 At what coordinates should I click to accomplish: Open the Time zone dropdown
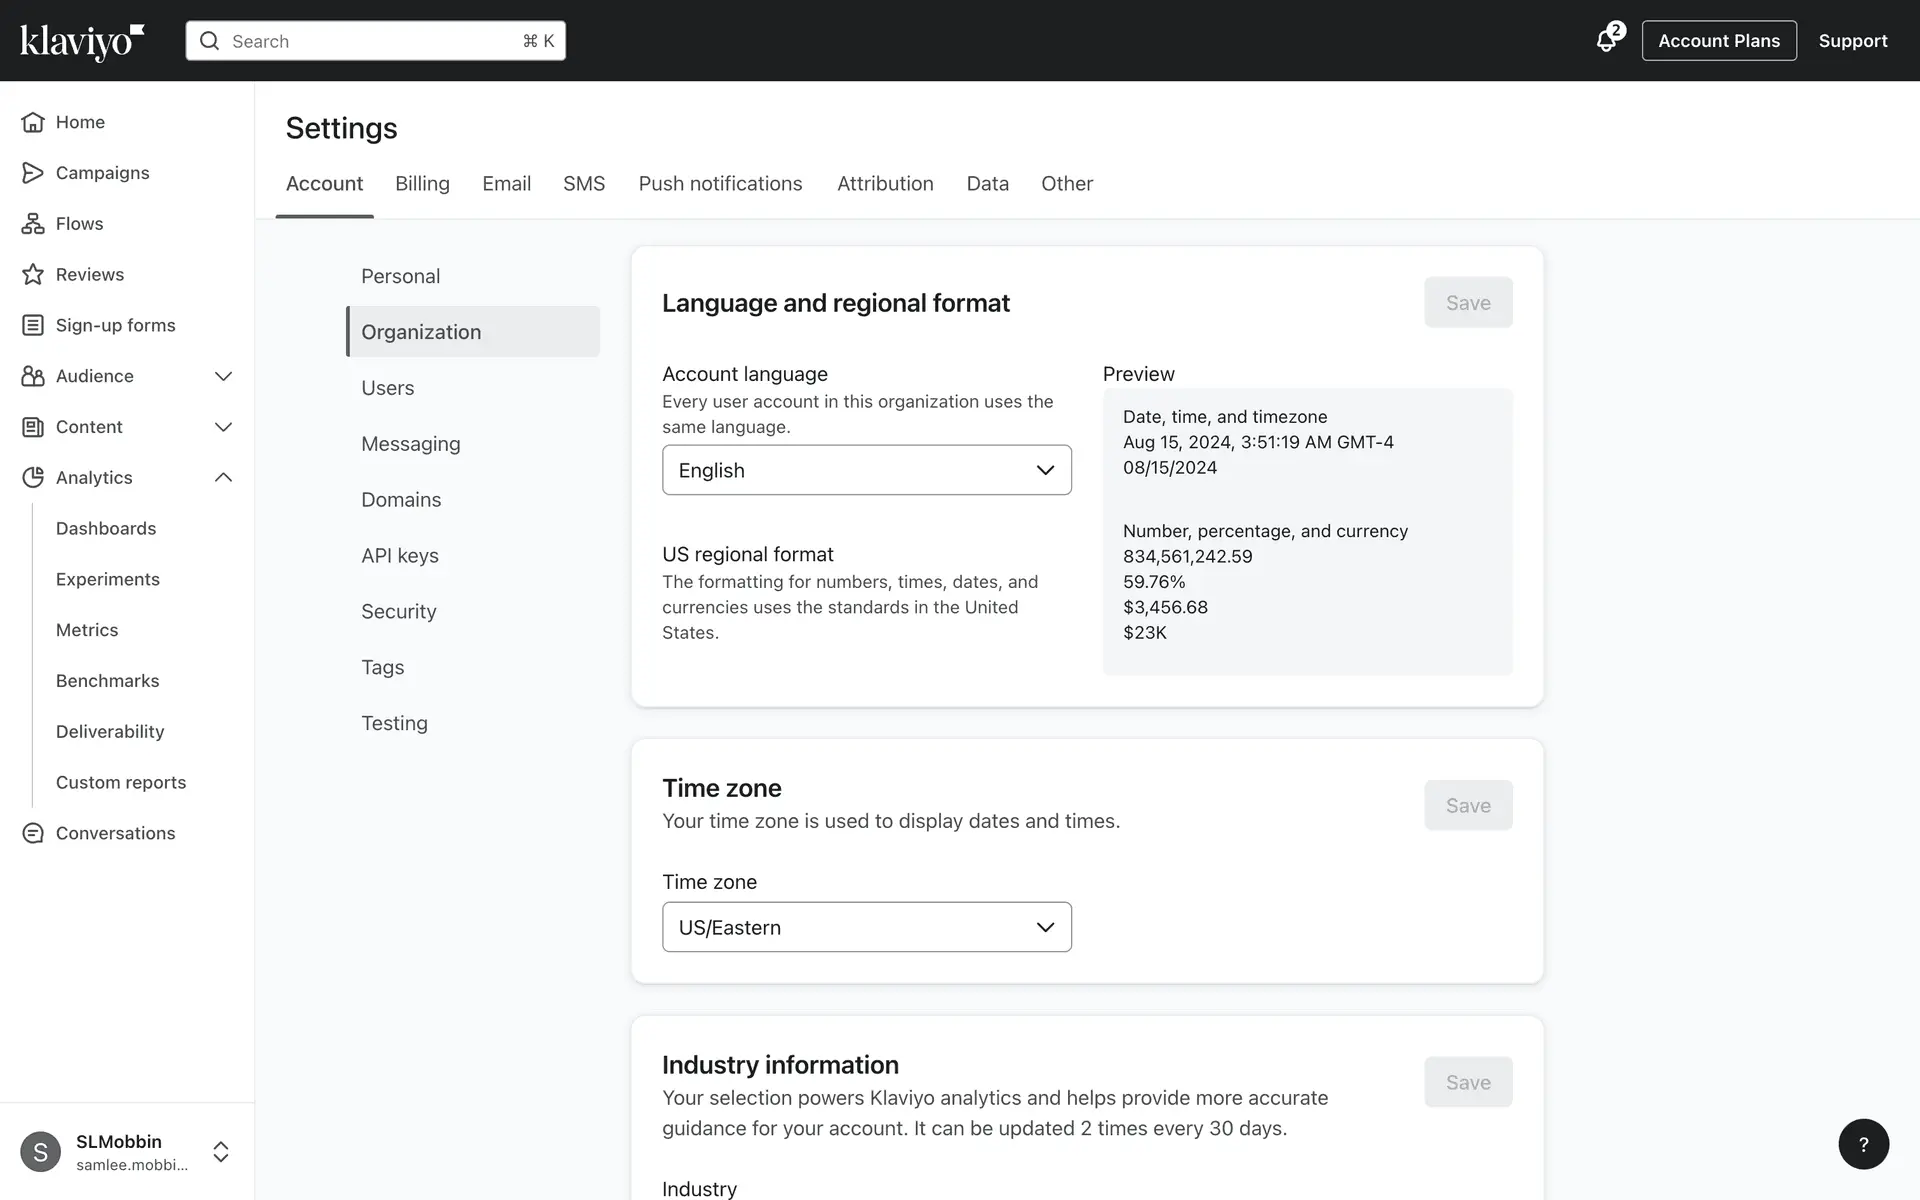coord(866,927)
